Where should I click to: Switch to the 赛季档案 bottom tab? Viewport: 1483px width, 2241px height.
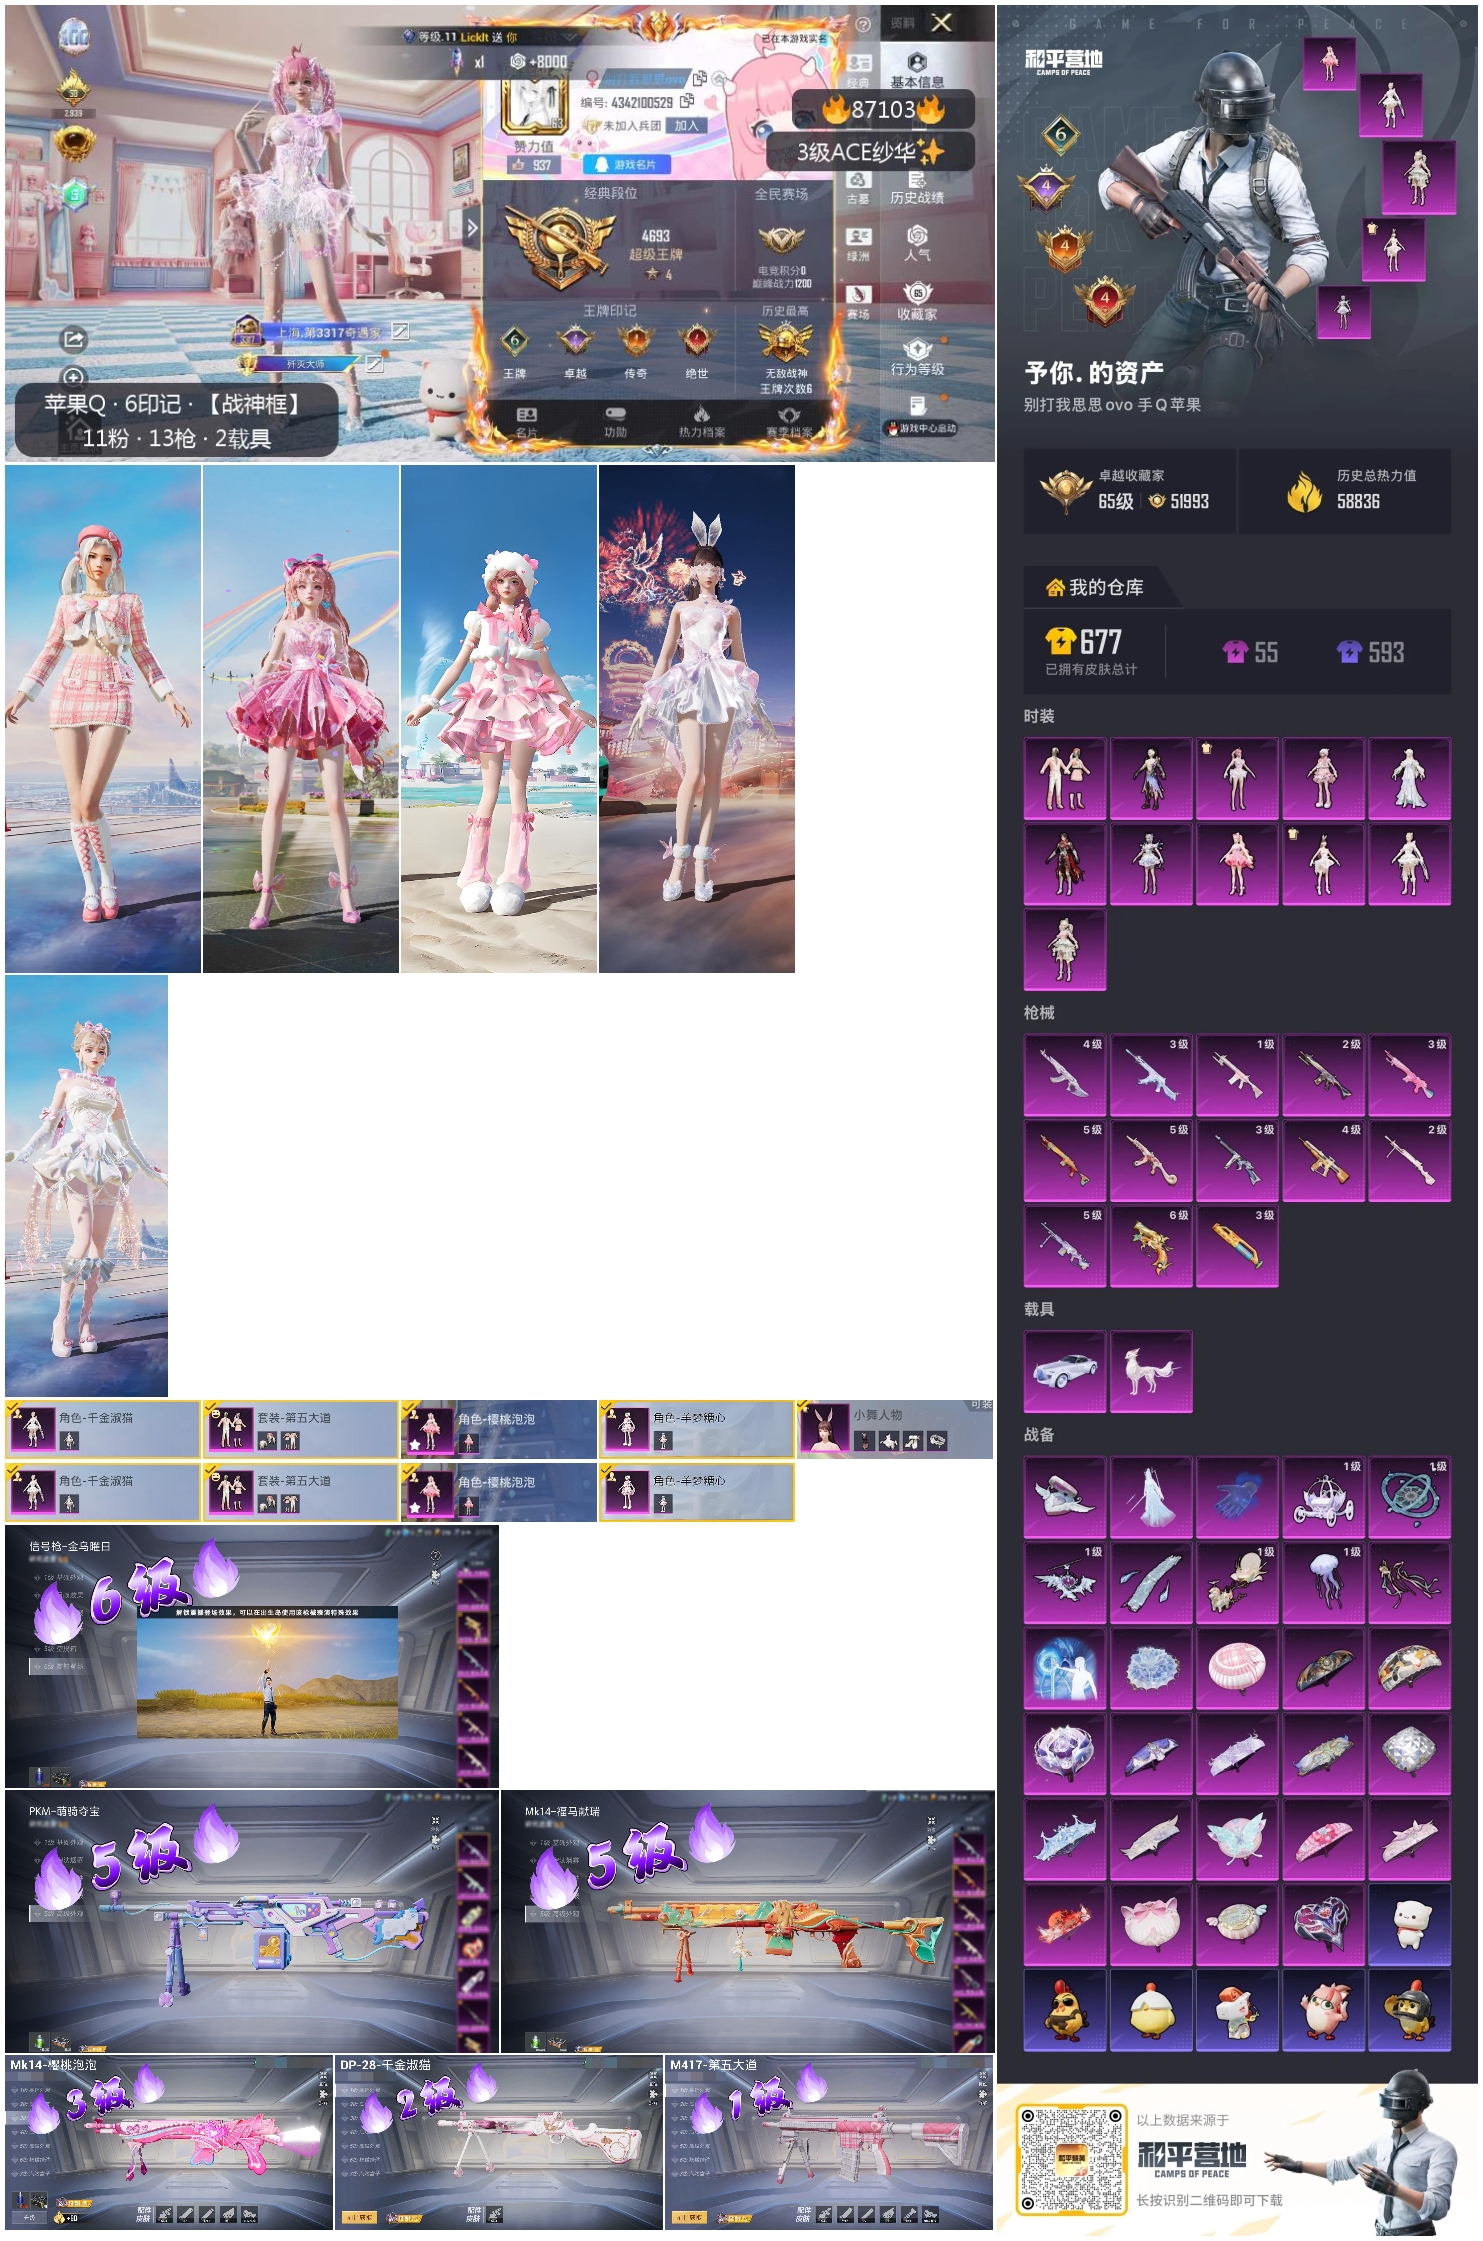coord(789,422)
